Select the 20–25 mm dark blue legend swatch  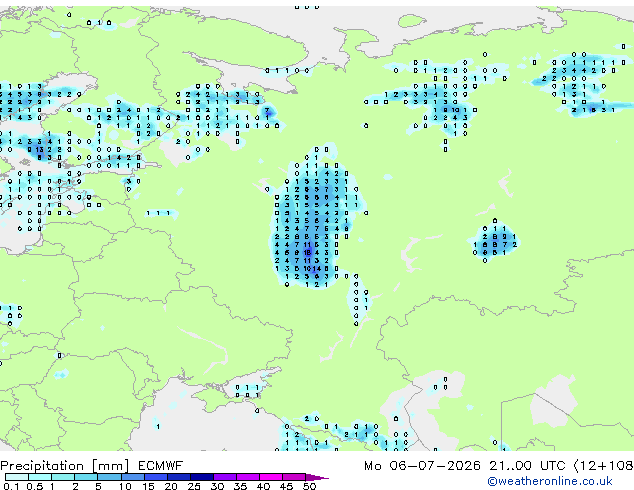(178, 477)
